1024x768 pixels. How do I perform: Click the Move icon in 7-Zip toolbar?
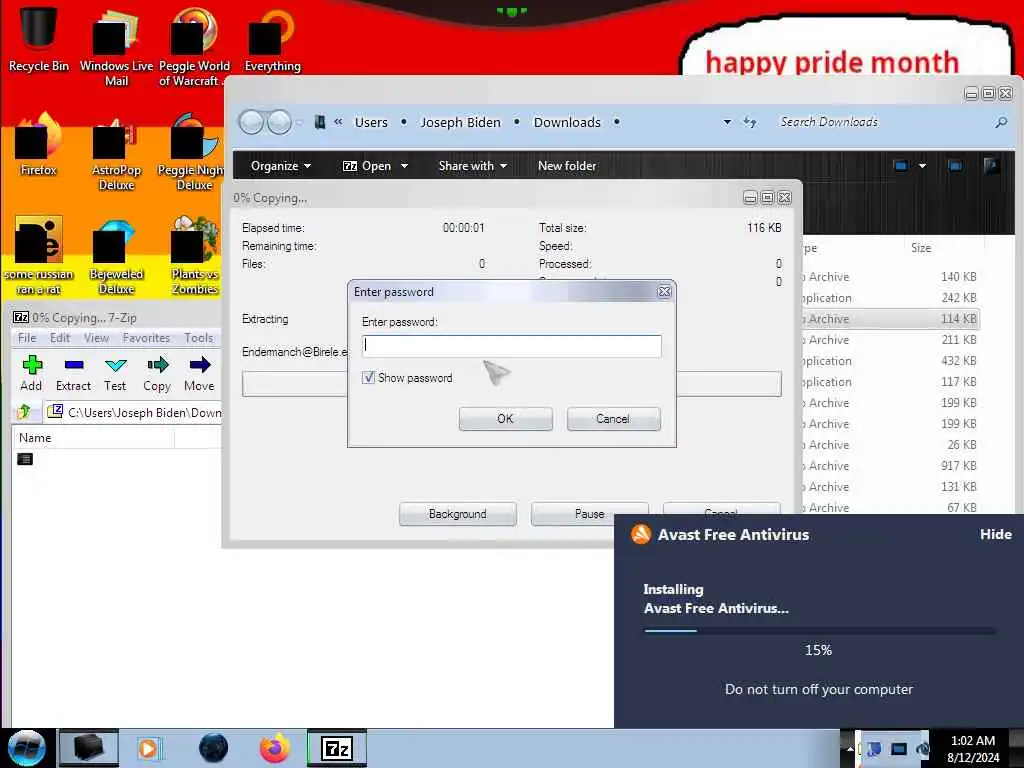point(199,373)
